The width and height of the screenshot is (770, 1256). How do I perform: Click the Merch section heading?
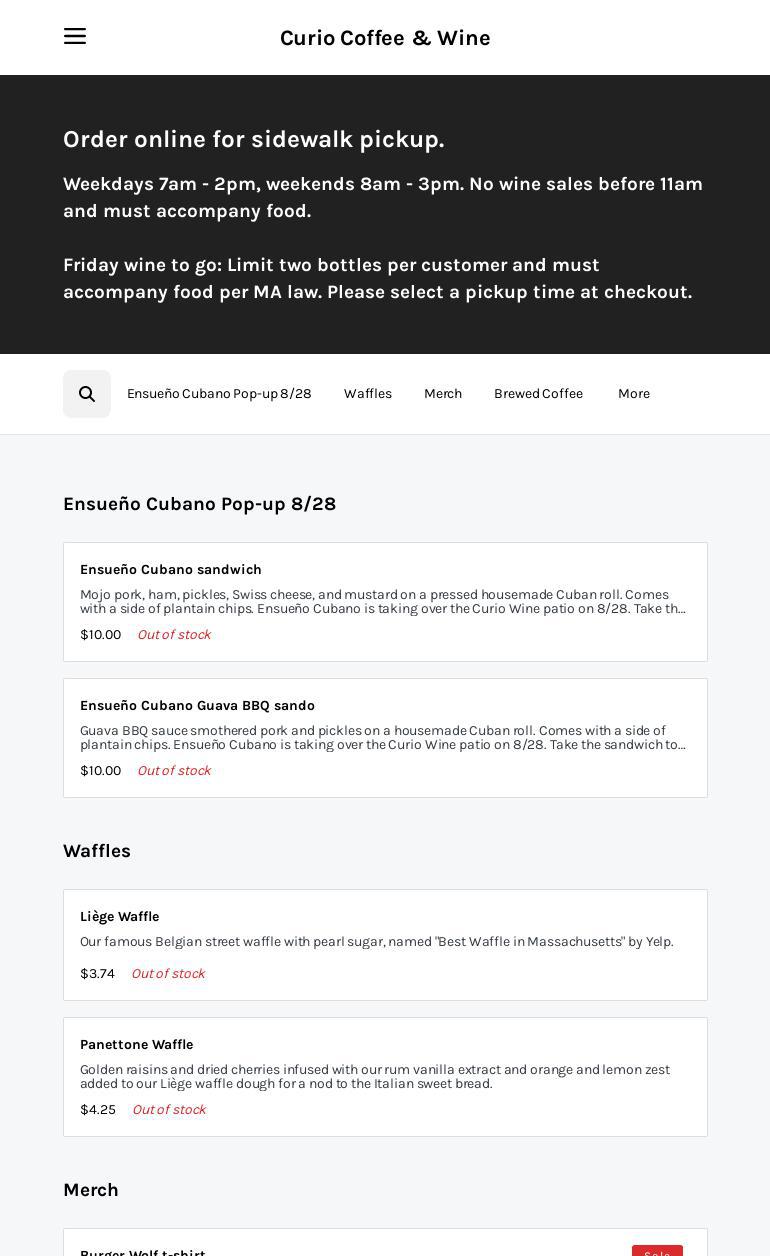[91, 1190]
